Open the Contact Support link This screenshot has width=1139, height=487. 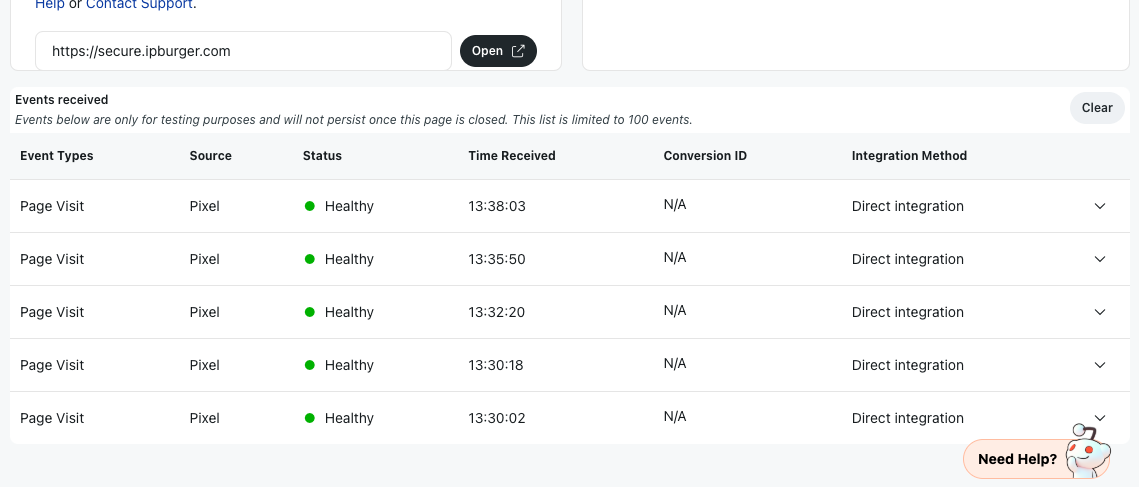(139, 4)
